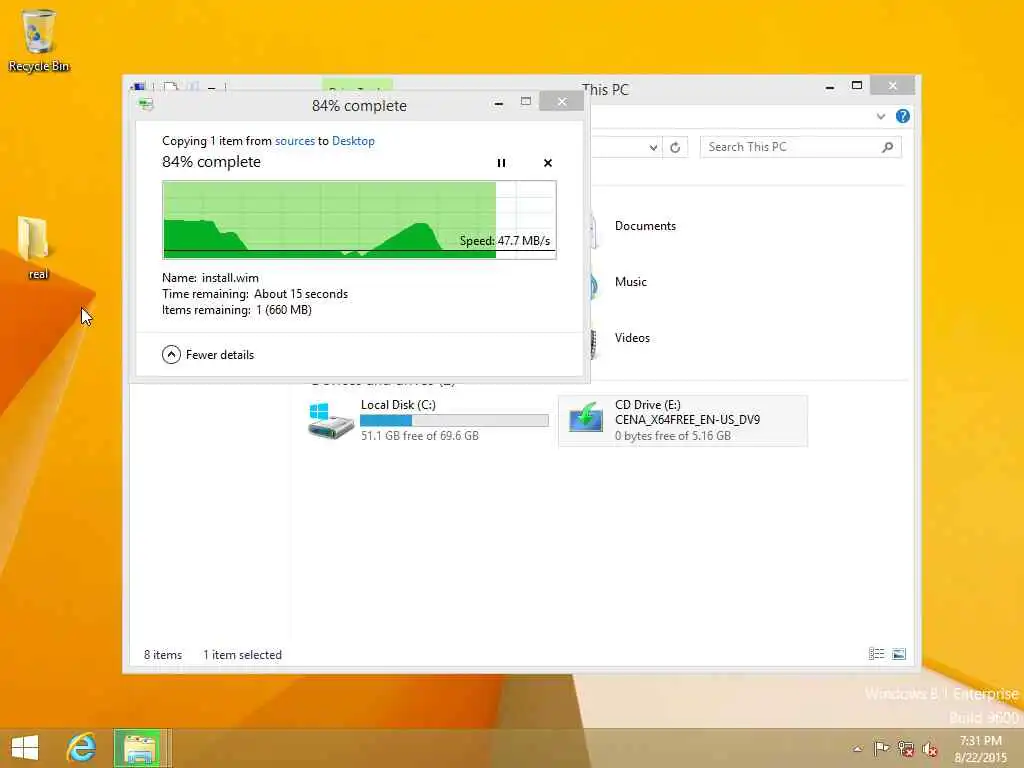Select the 'real' folder on desktop
This screenshot has height=768, width=1024.
pos(35,248)
